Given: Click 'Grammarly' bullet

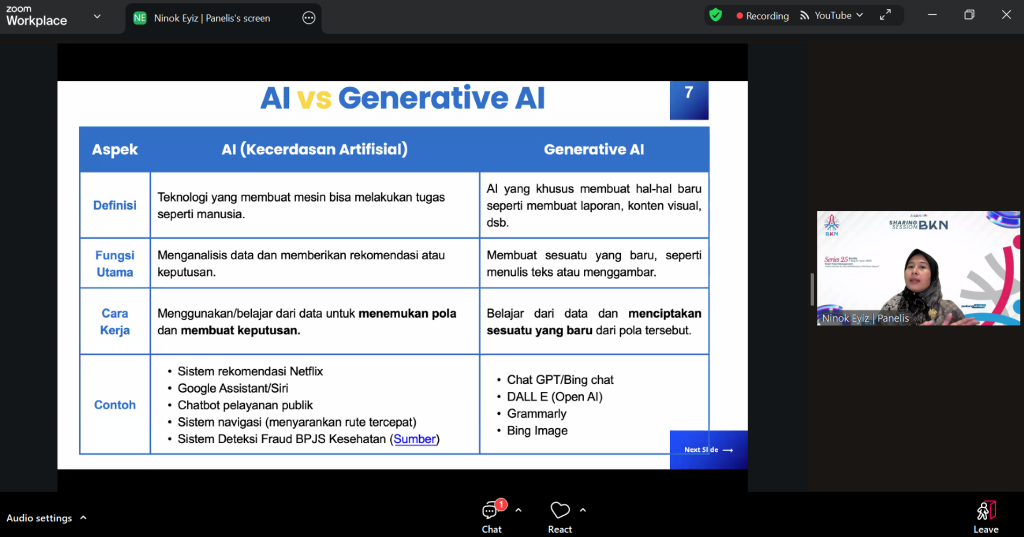Looking at the screenshot, I should pos(537,414).
